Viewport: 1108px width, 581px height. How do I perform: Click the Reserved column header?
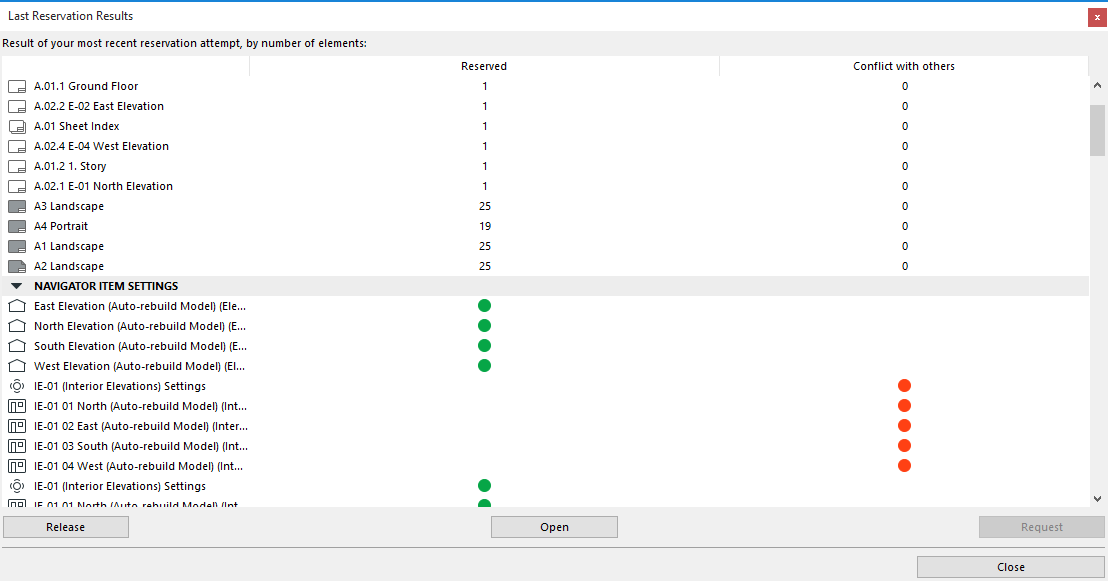point(484,66)
